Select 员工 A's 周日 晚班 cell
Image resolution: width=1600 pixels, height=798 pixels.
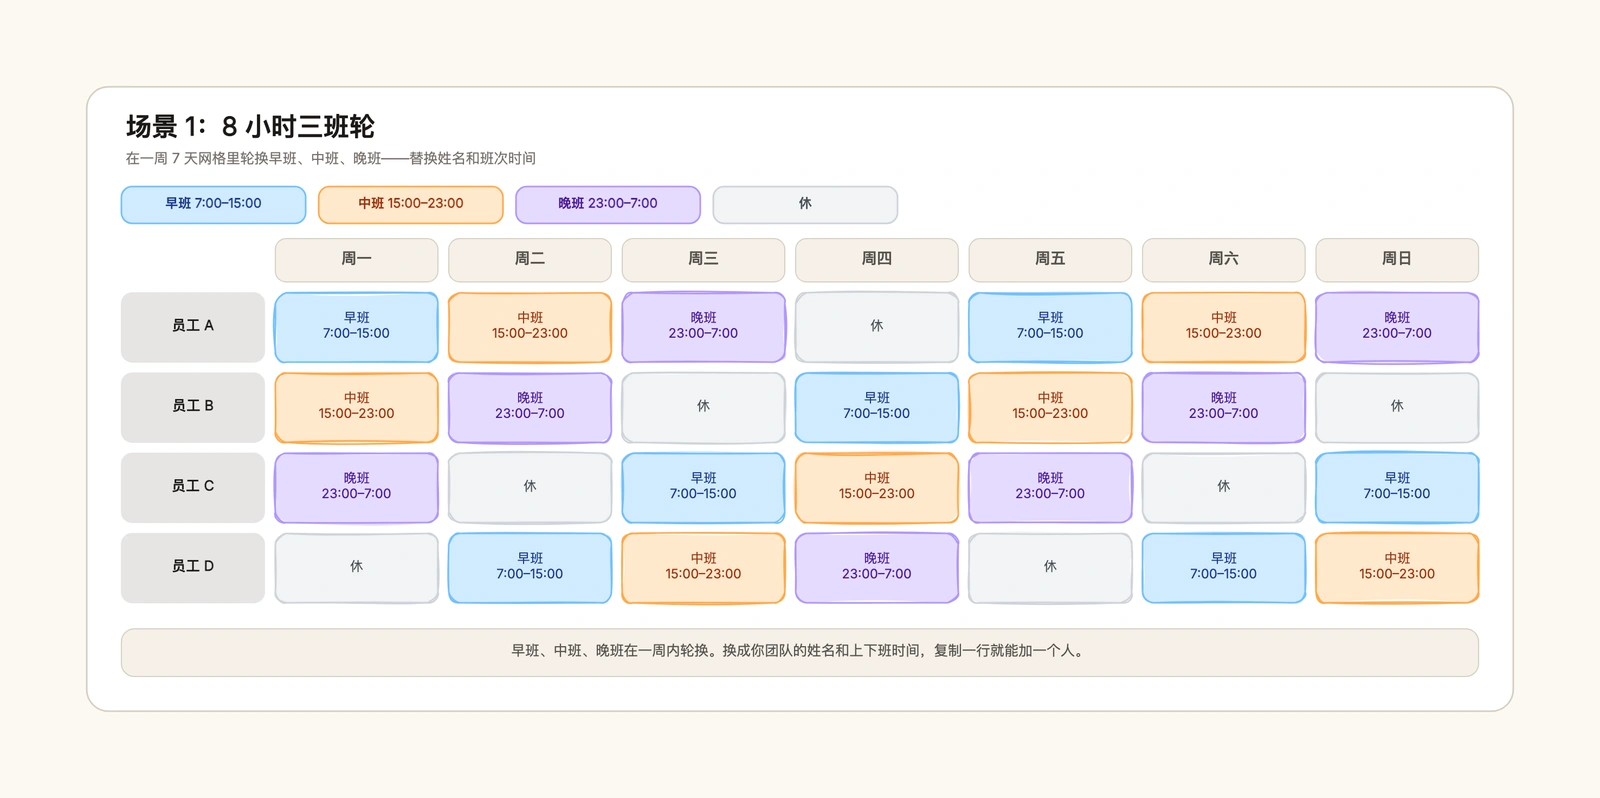point(1397,326)
